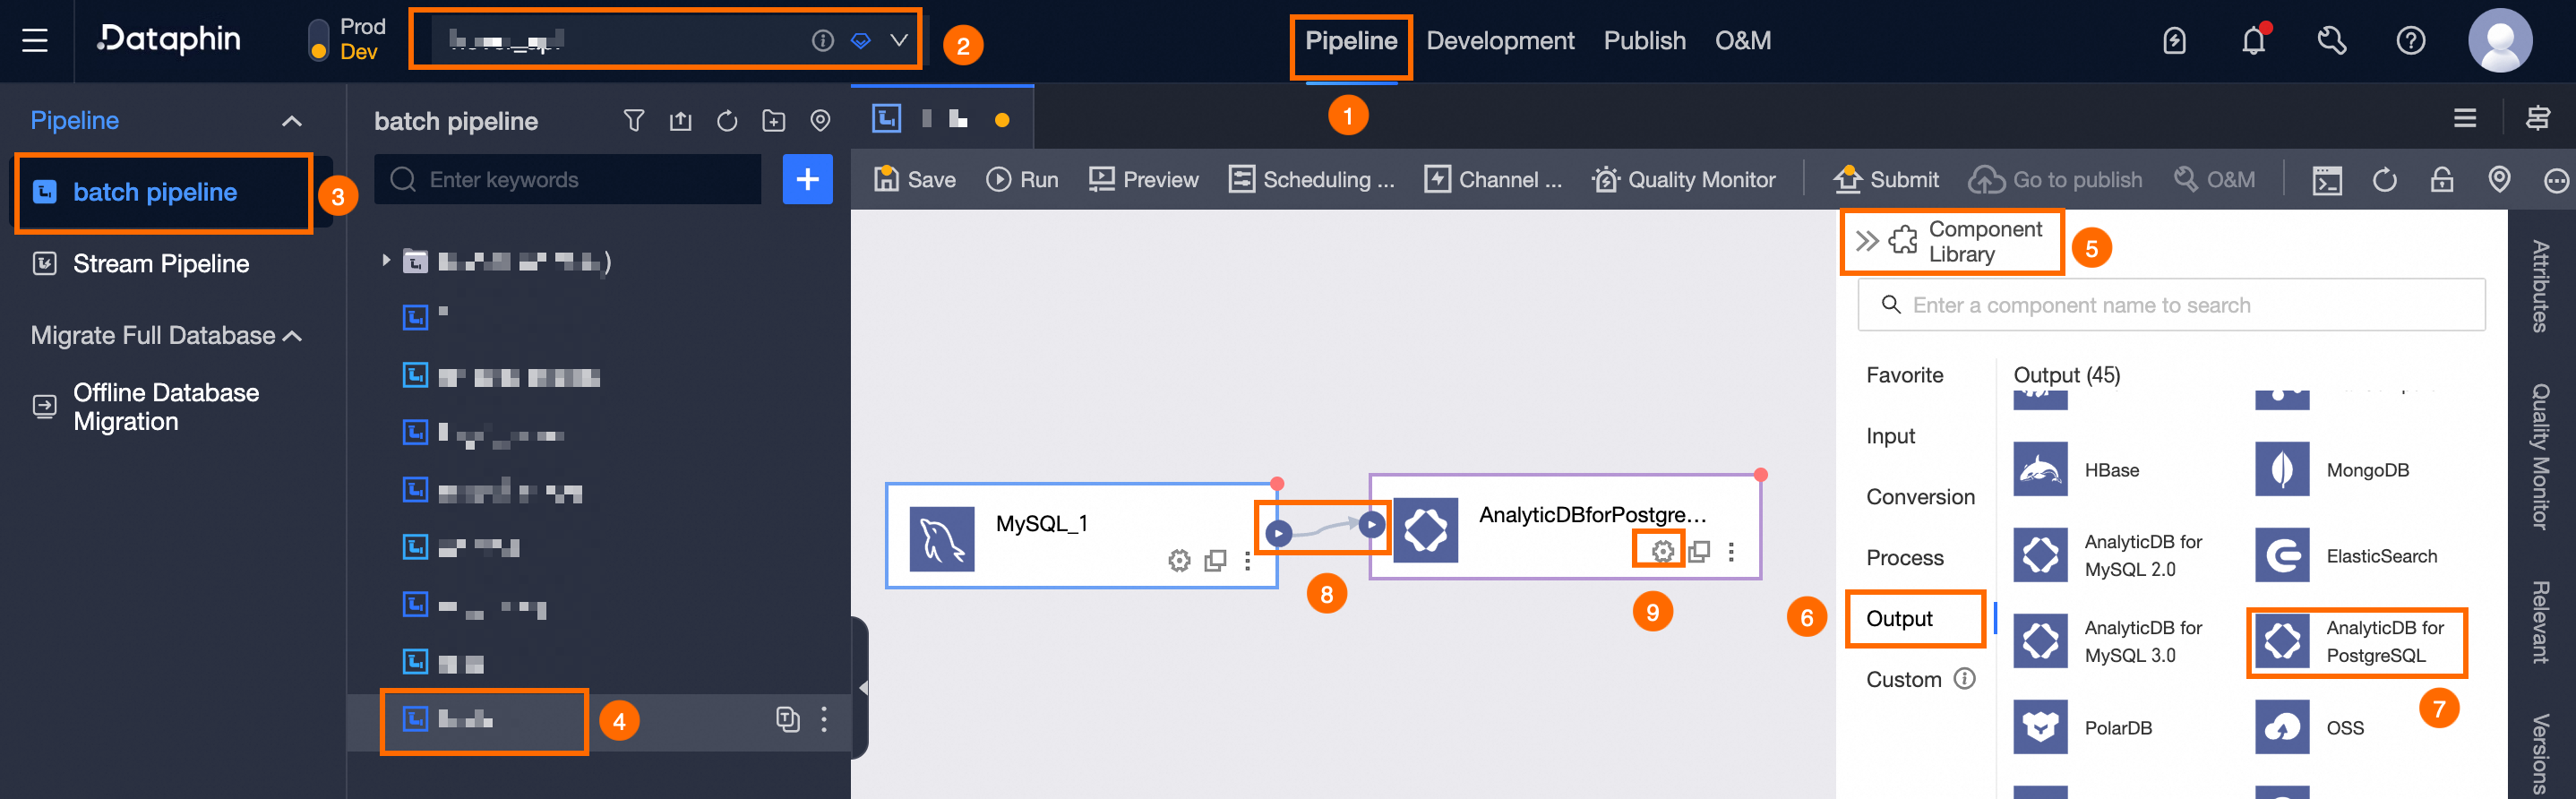This screenshot has height=799, width=2576.
Task: Open Channel settings
Action: [x=1493, y=179]
